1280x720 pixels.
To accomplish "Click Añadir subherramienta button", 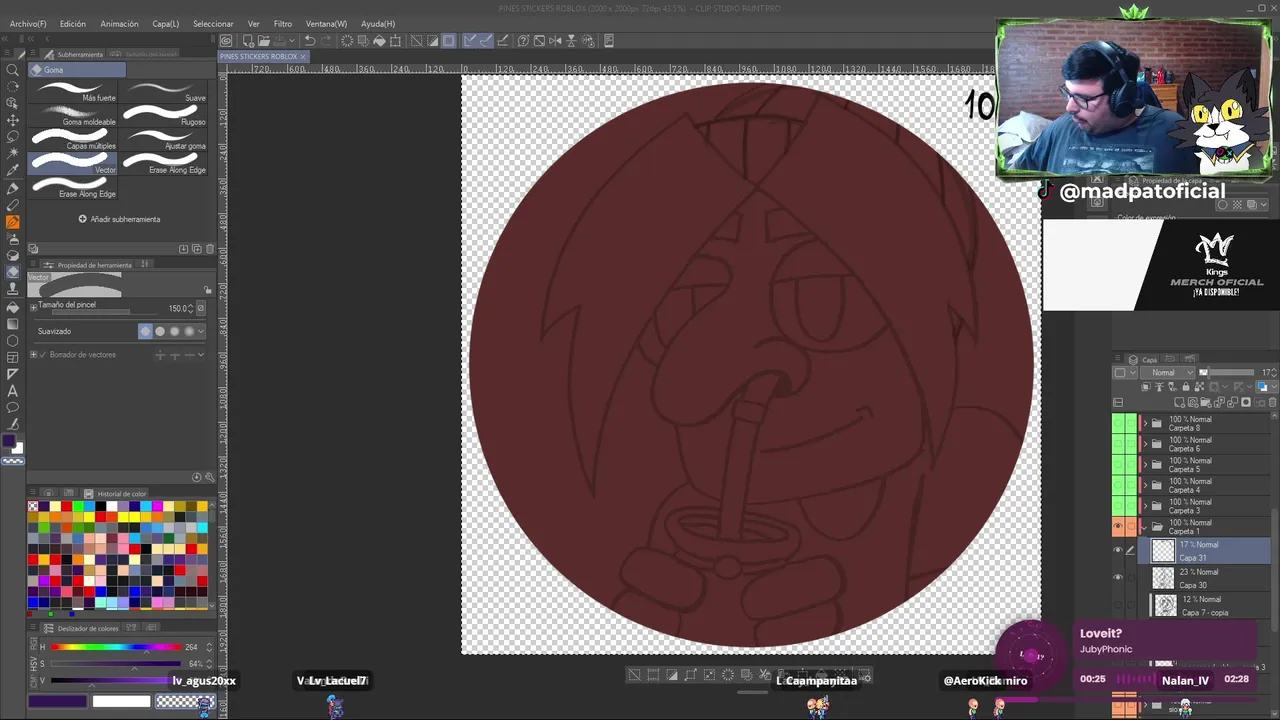I will pyautogui.click(x=119, y=219).
